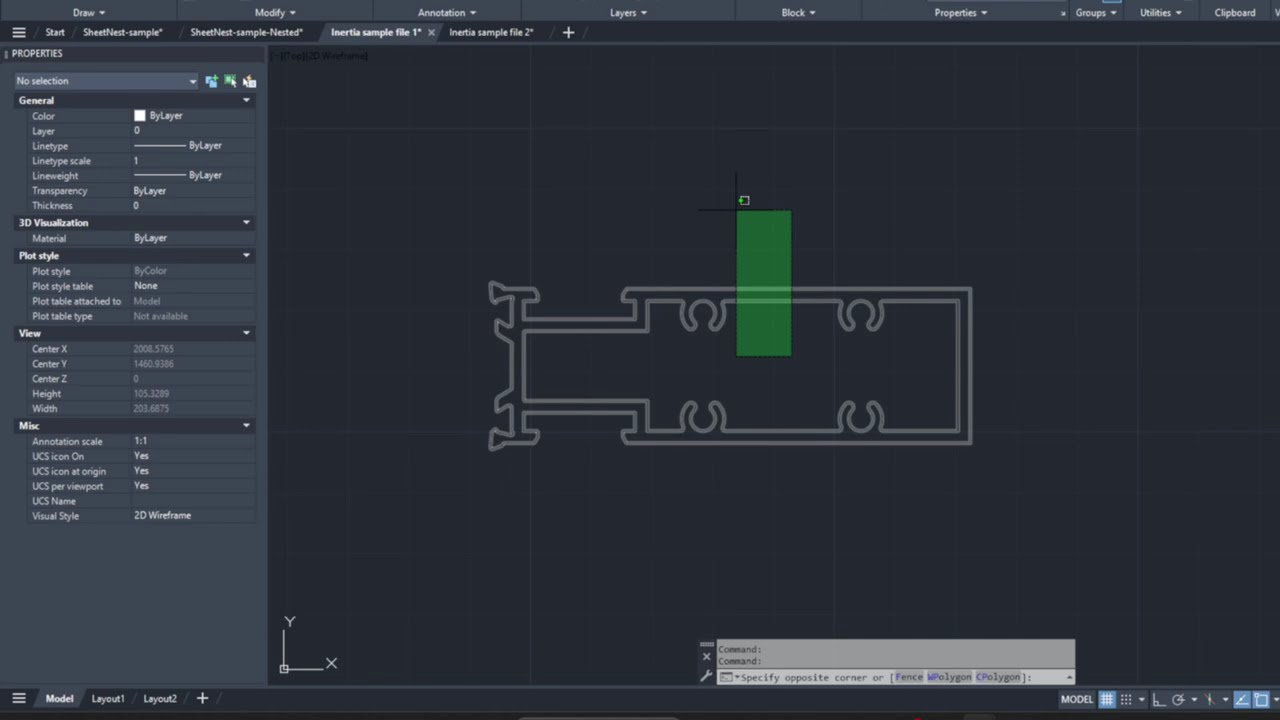Collapse the Plot style section
1280x720 pixels.
click(246, 255)
